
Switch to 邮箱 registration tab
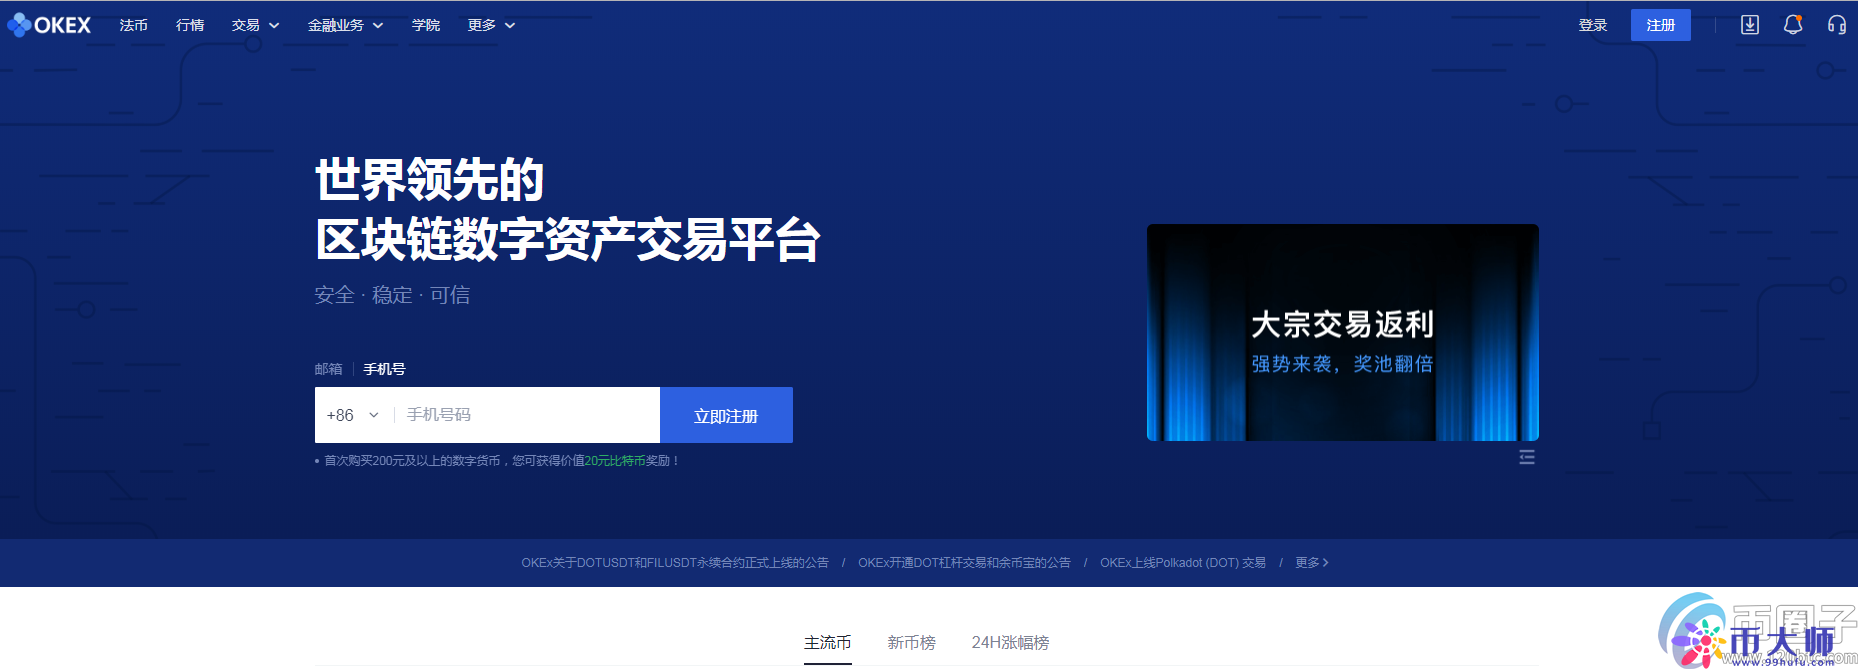pos(328,369)
